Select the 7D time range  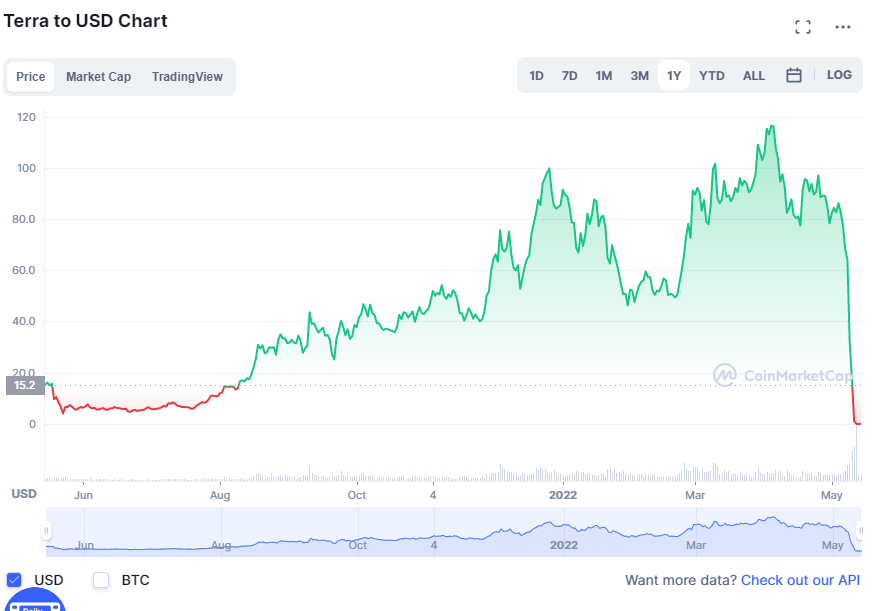(x=569, y=75)
